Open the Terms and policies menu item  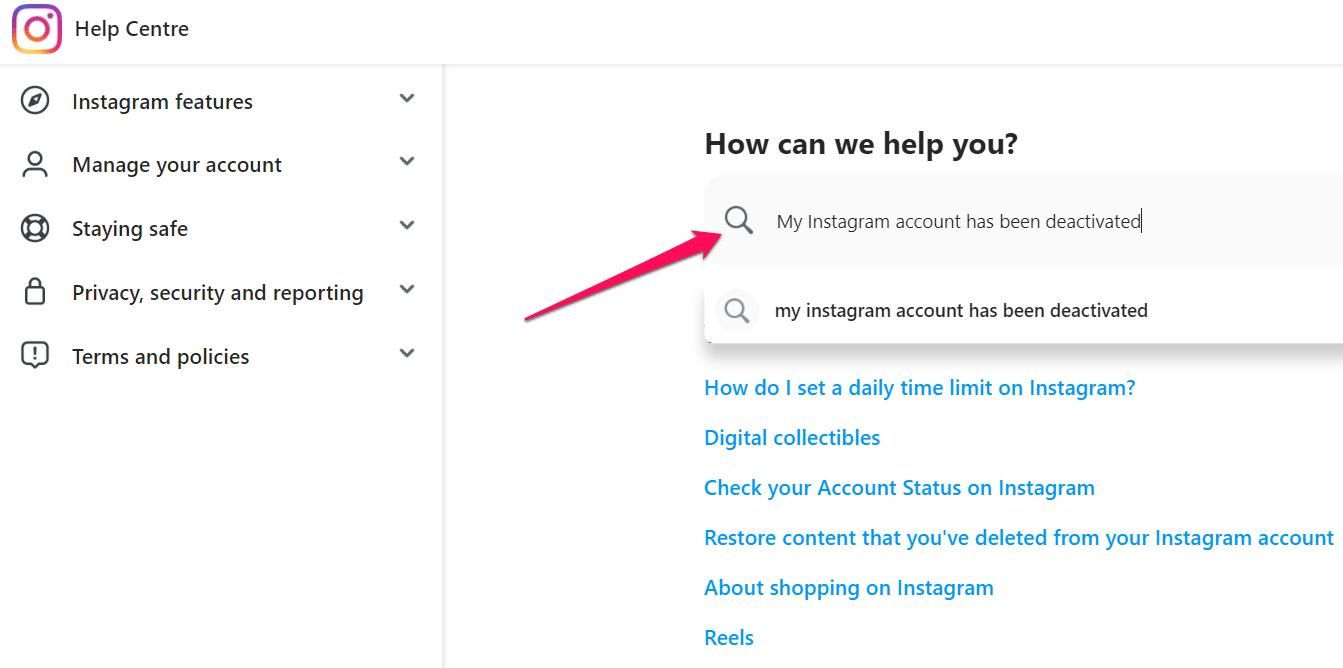(161, 357)
